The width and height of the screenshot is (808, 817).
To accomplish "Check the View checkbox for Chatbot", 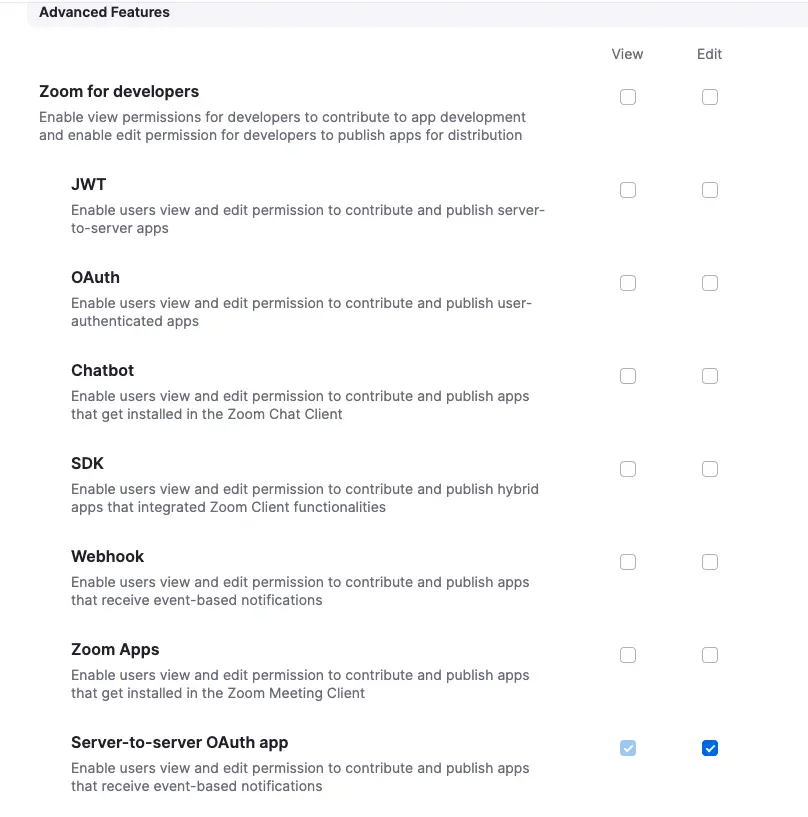I will 628,376.
